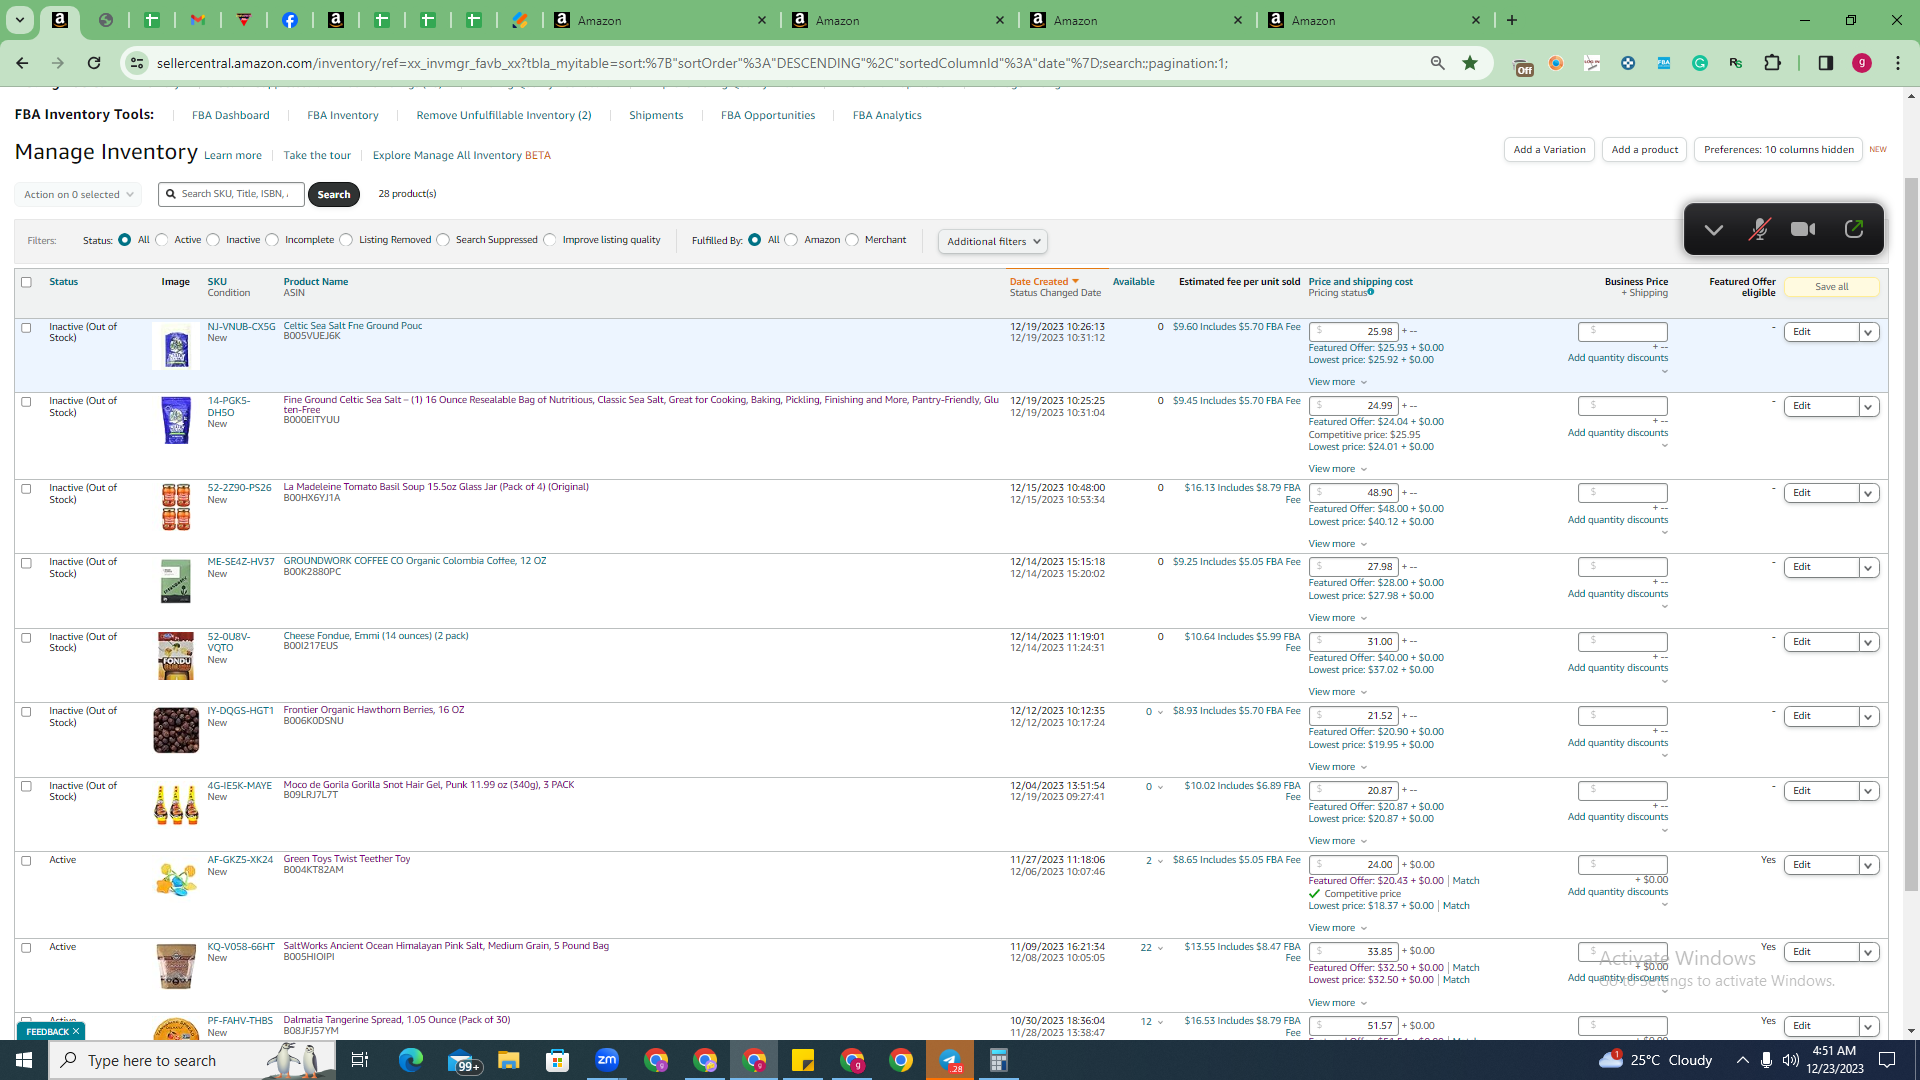Select Fulfilled By Amazon radio button
Image resolution: width=1920 pixels, height=1080 pixels.
coord(791,240)
